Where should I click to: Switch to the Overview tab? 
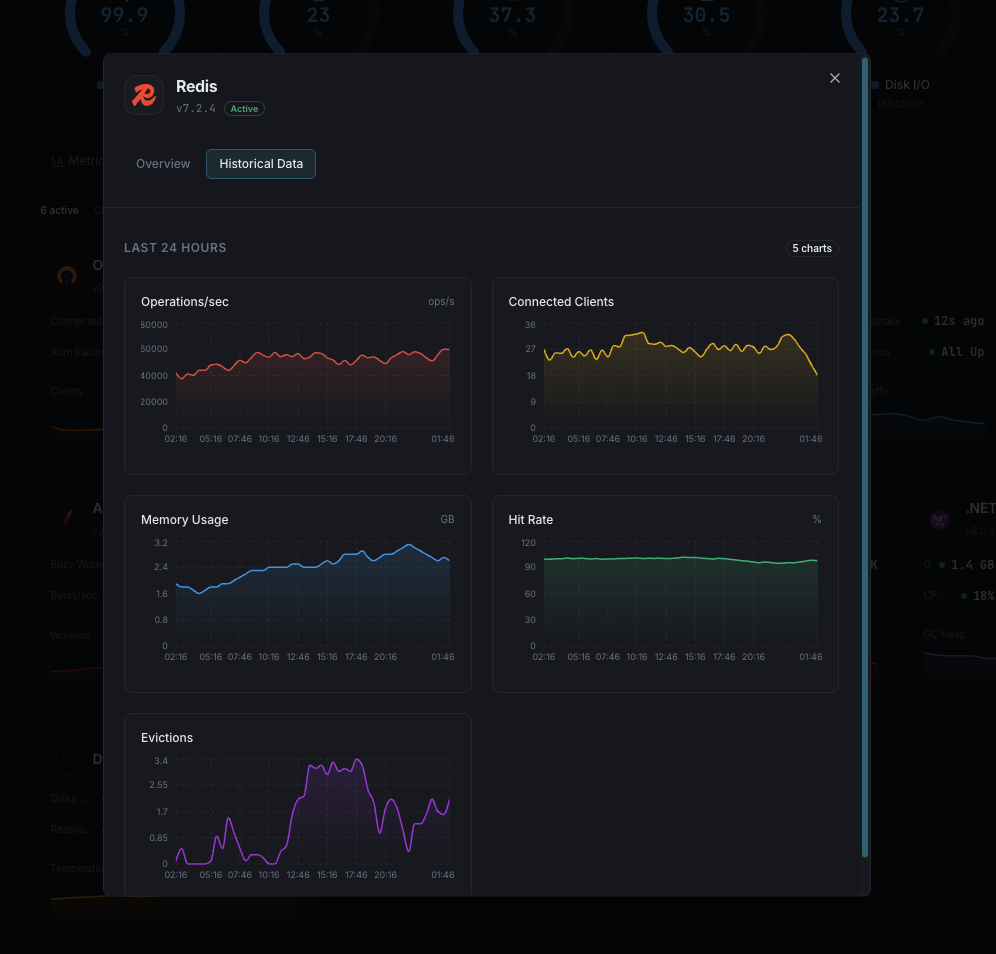click(x=163, y=163)
